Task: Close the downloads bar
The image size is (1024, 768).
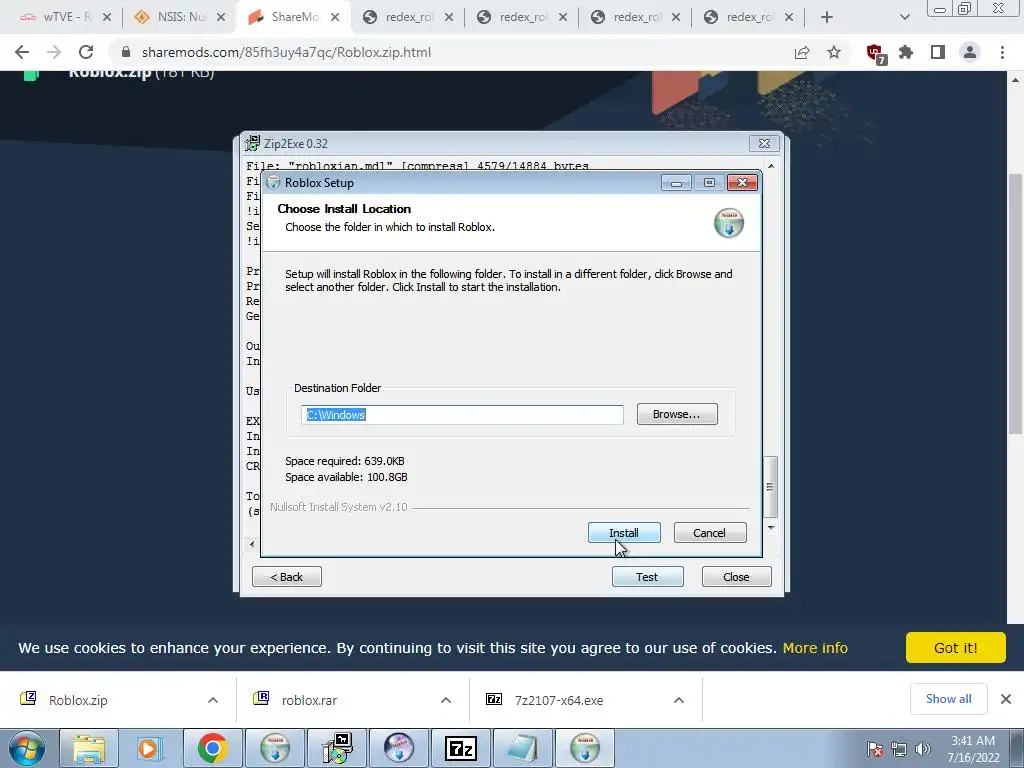Action: [x=1006, y=699]
